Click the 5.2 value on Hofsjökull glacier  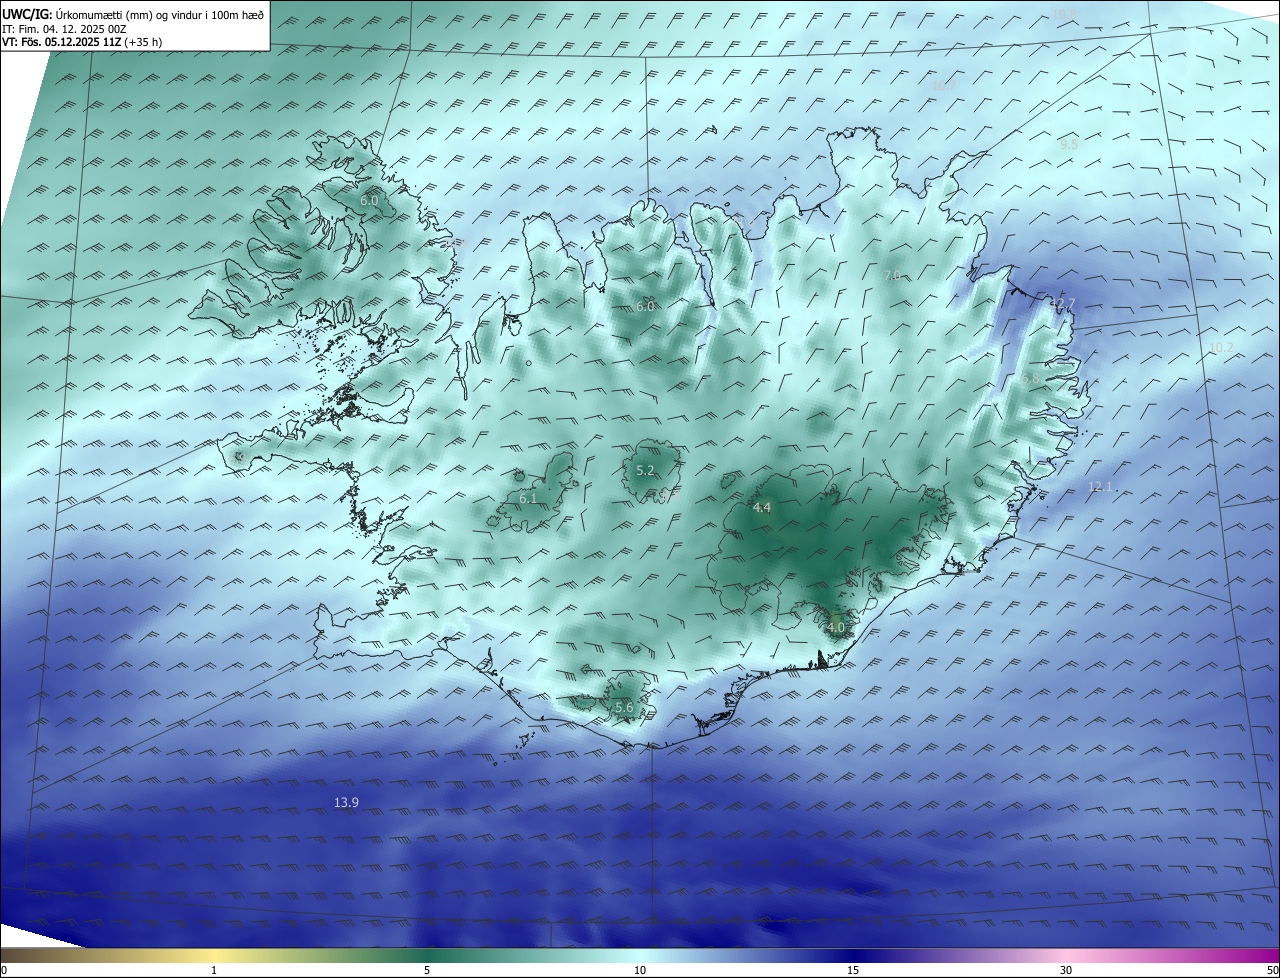645,470
